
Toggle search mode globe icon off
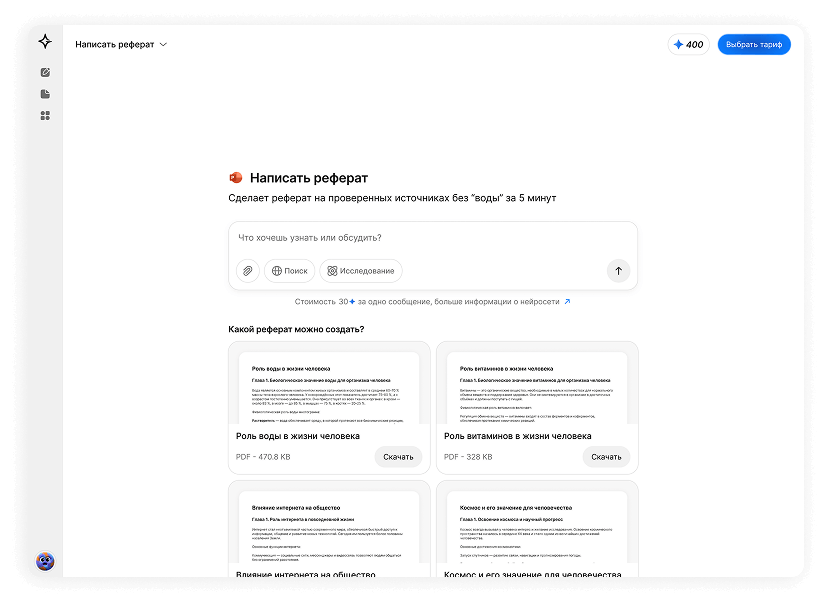275,270
